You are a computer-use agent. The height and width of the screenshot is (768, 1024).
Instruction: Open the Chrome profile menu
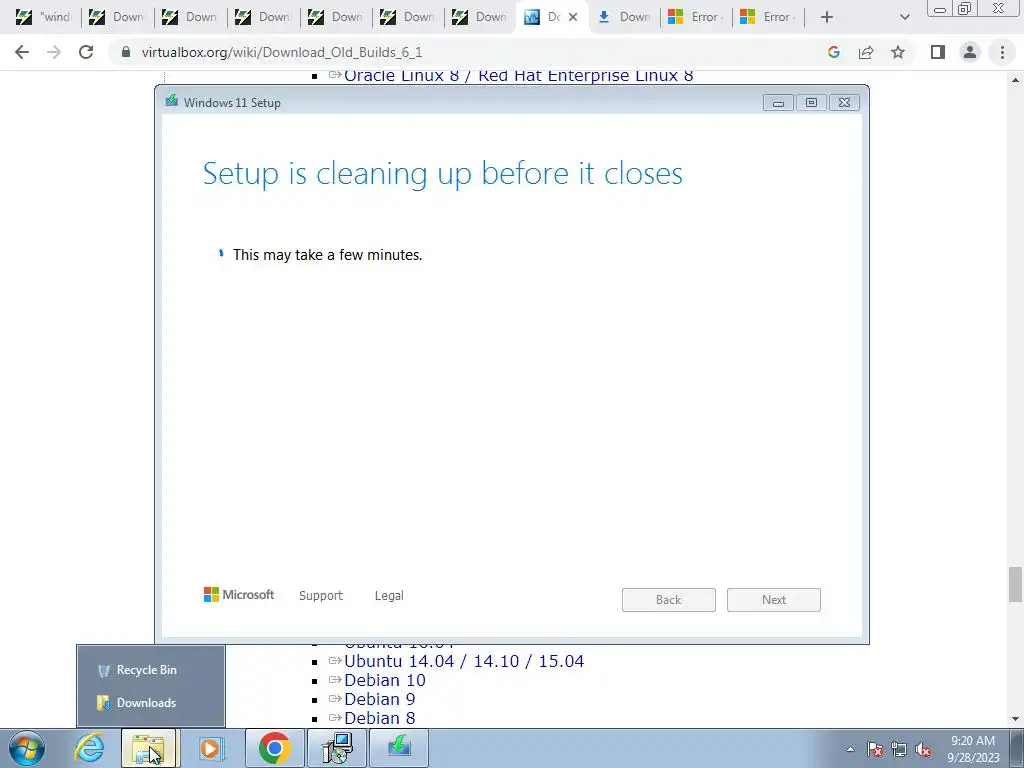coord(970,52)
